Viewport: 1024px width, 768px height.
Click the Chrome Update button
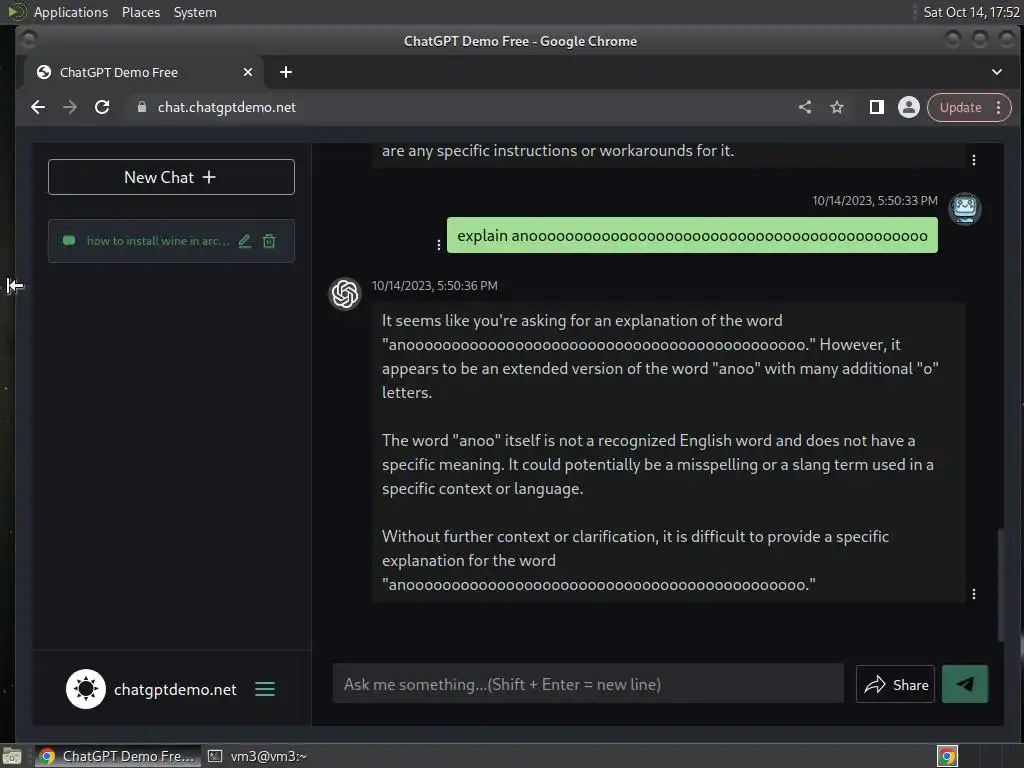pyautogui.click(x=960, y=107)
